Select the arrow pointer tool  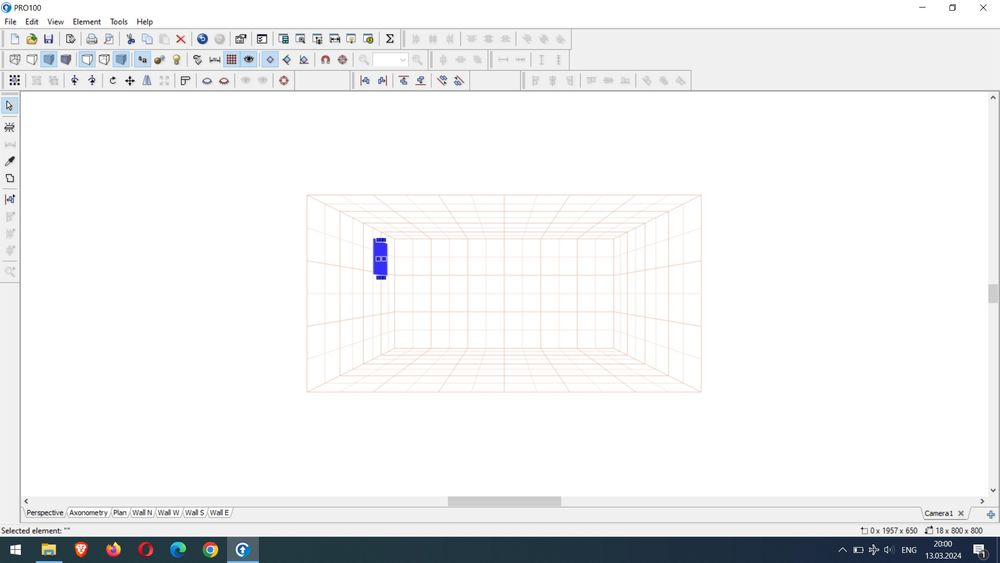[x=10, y=106]
